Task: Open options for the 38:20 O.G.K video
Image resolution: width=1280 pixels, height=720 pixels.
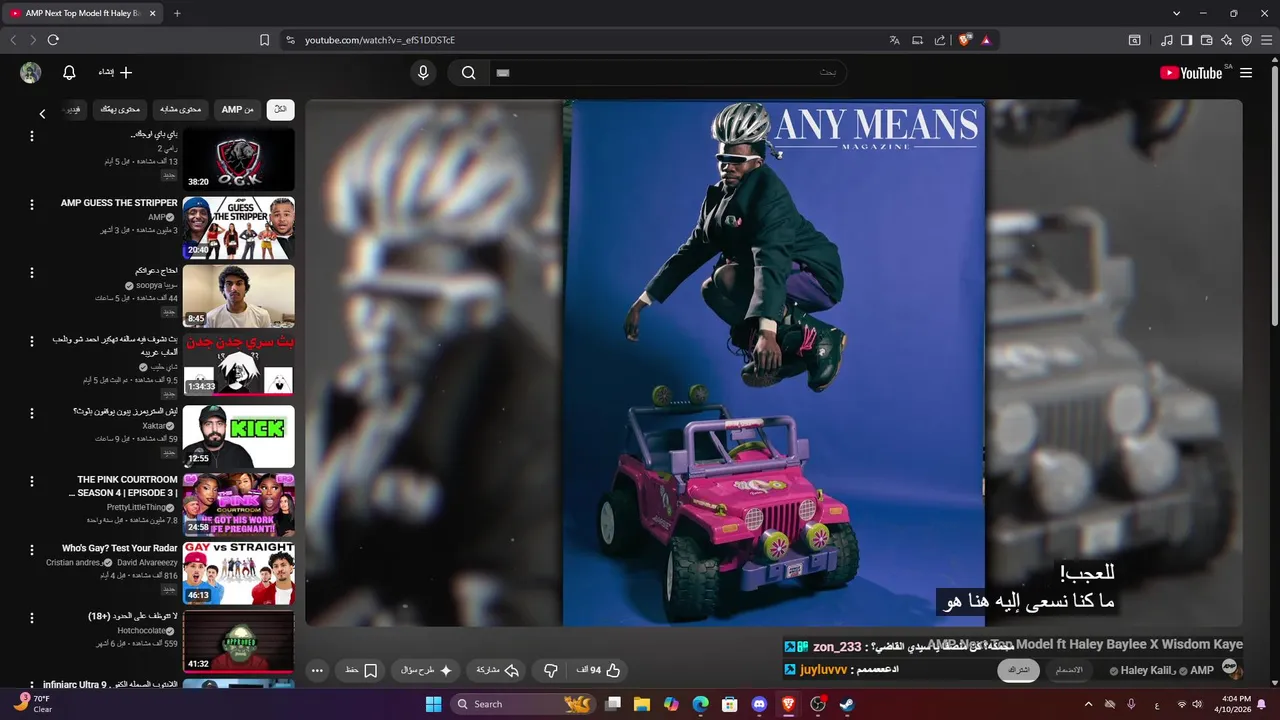Action: click(x=32, y=135)
